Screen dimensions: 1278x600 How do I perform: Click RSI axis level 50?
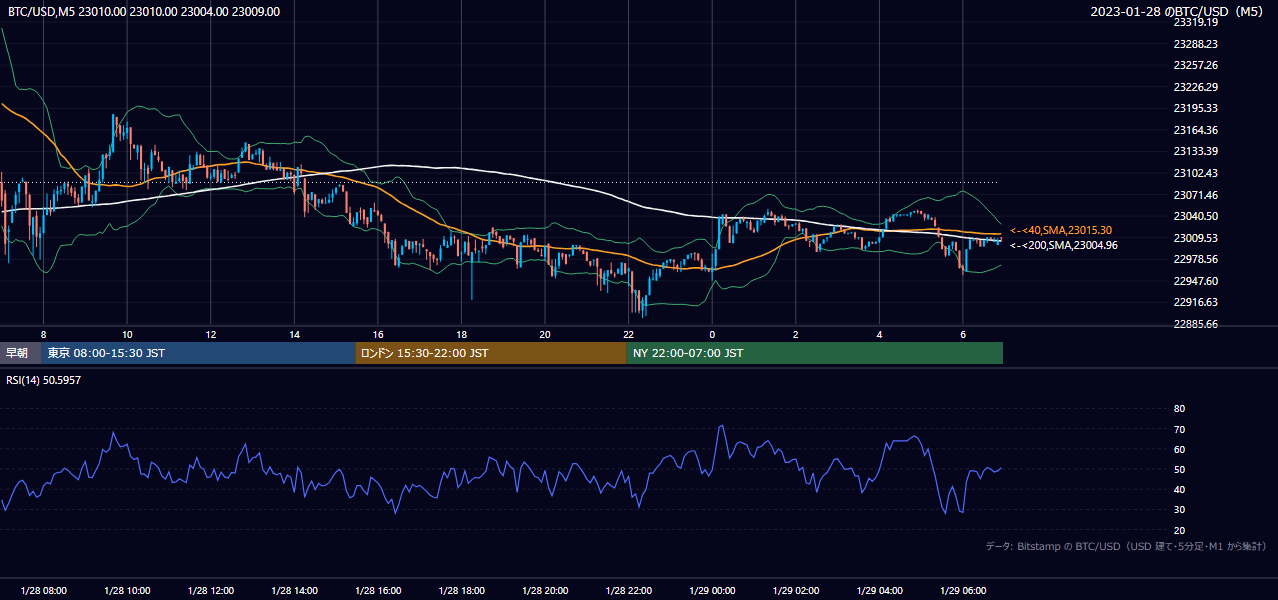point(1179,469)
